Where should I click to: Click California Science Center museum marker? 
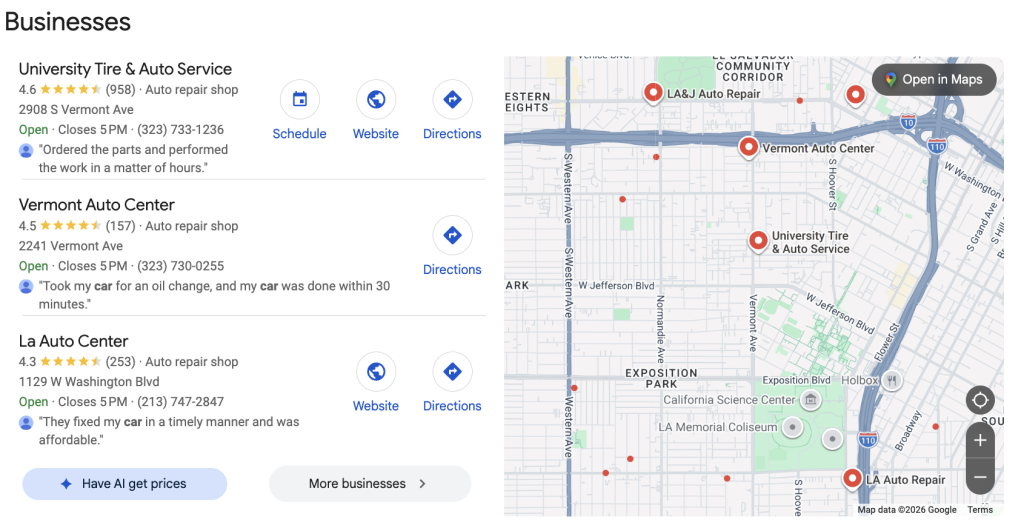[810, 399]
